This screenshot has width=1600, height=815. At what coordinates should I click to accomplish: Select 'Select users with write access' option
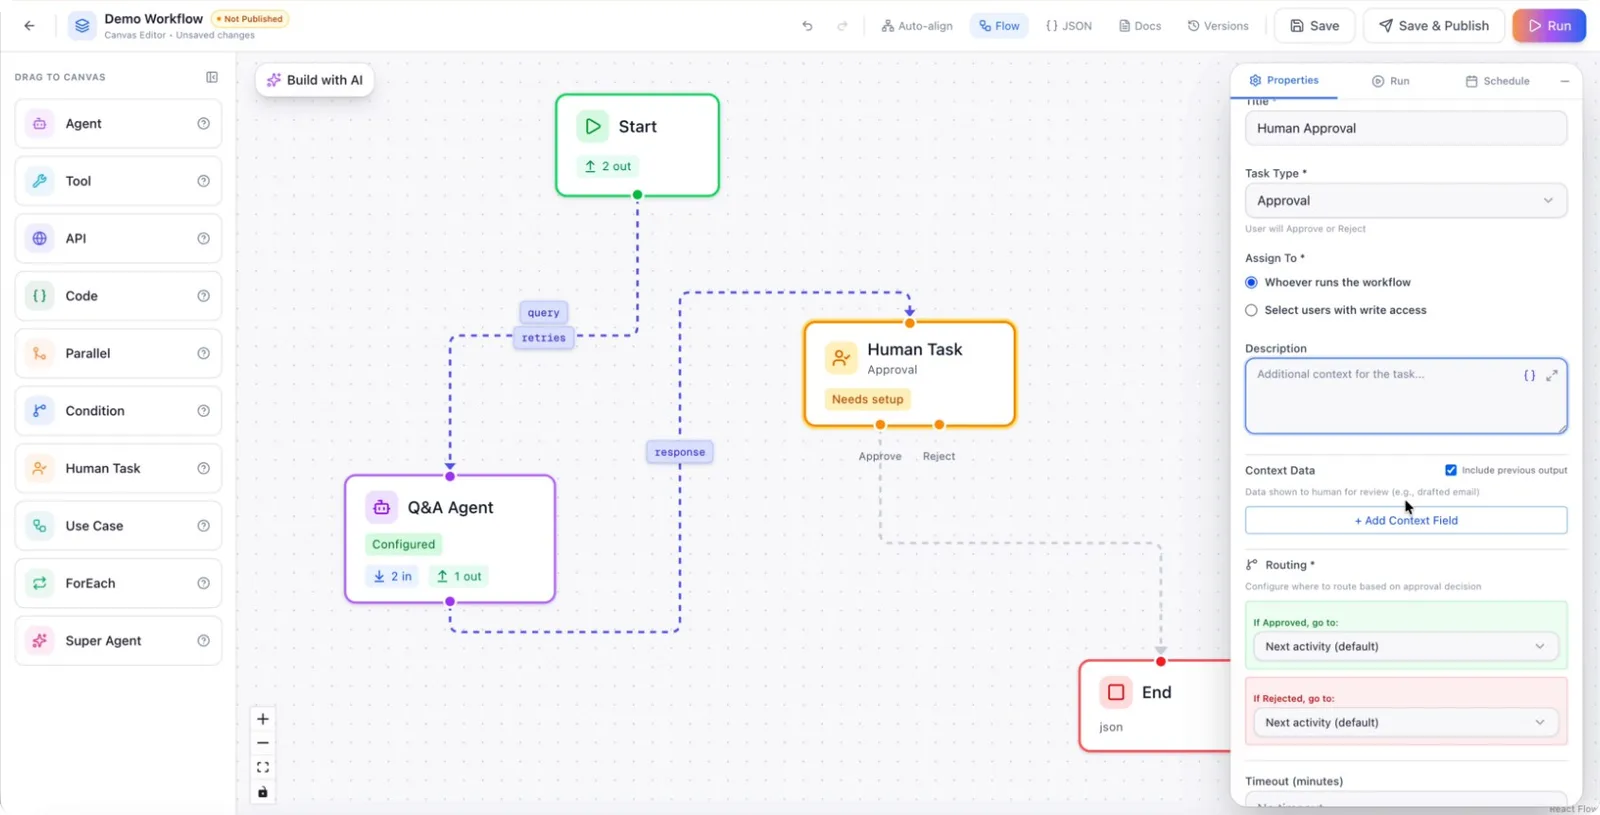click(1251, 311)
